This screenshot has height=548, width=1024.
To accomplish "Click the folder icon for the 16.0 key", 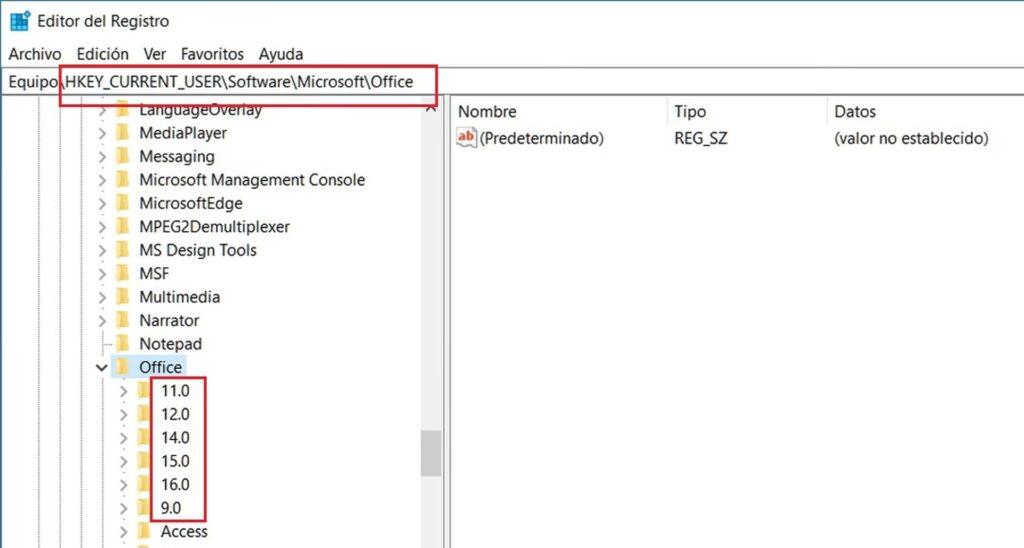I will (145, 484).
